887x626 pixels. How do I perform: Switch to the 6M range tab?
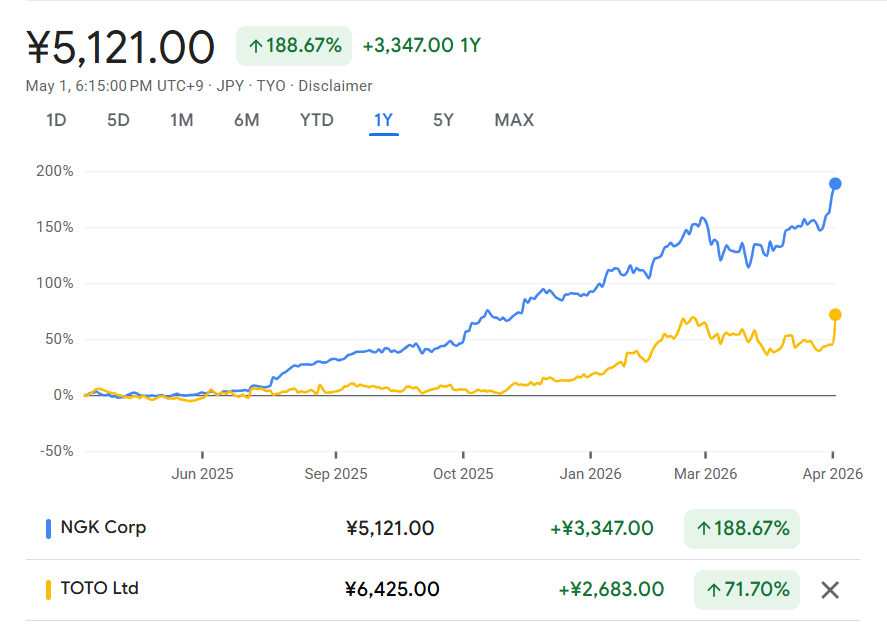pos(247,120)
